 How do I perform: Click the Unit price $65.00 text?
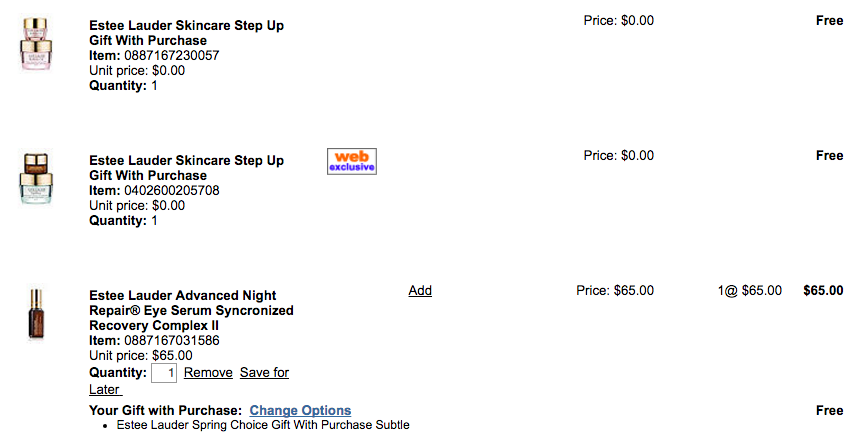pyautogui.click(x=141, y=356)
